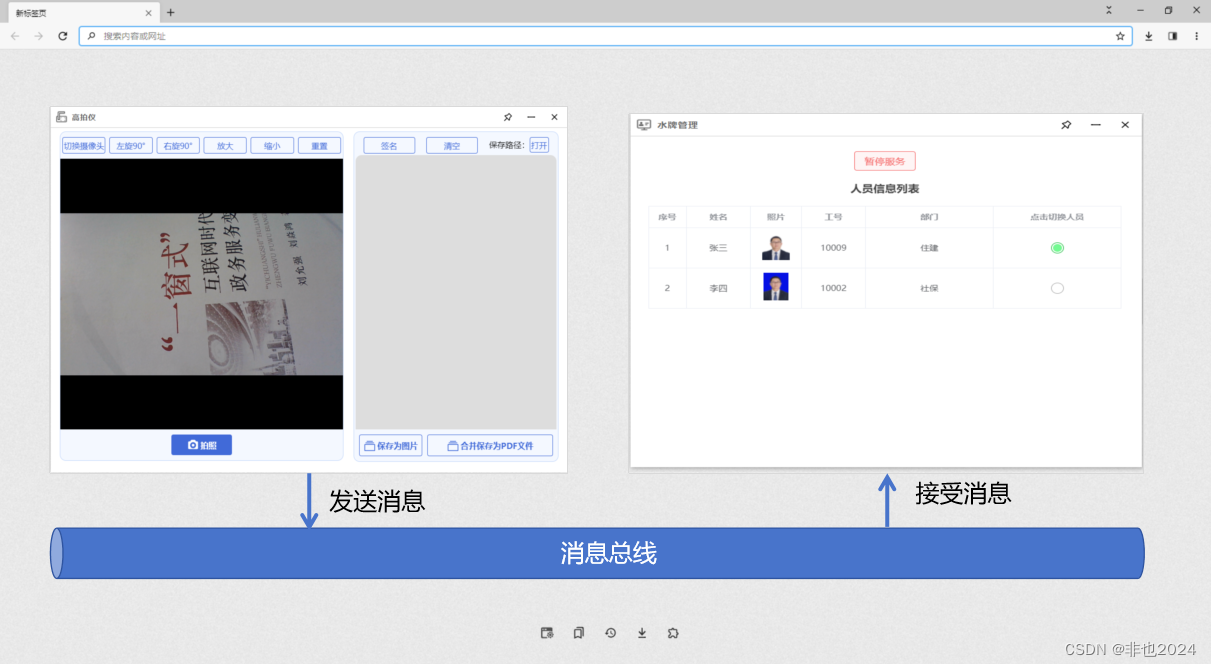Zoom out using the 缩小 button
This screenshot has width=1212, height=666.
tap(272, 146)
